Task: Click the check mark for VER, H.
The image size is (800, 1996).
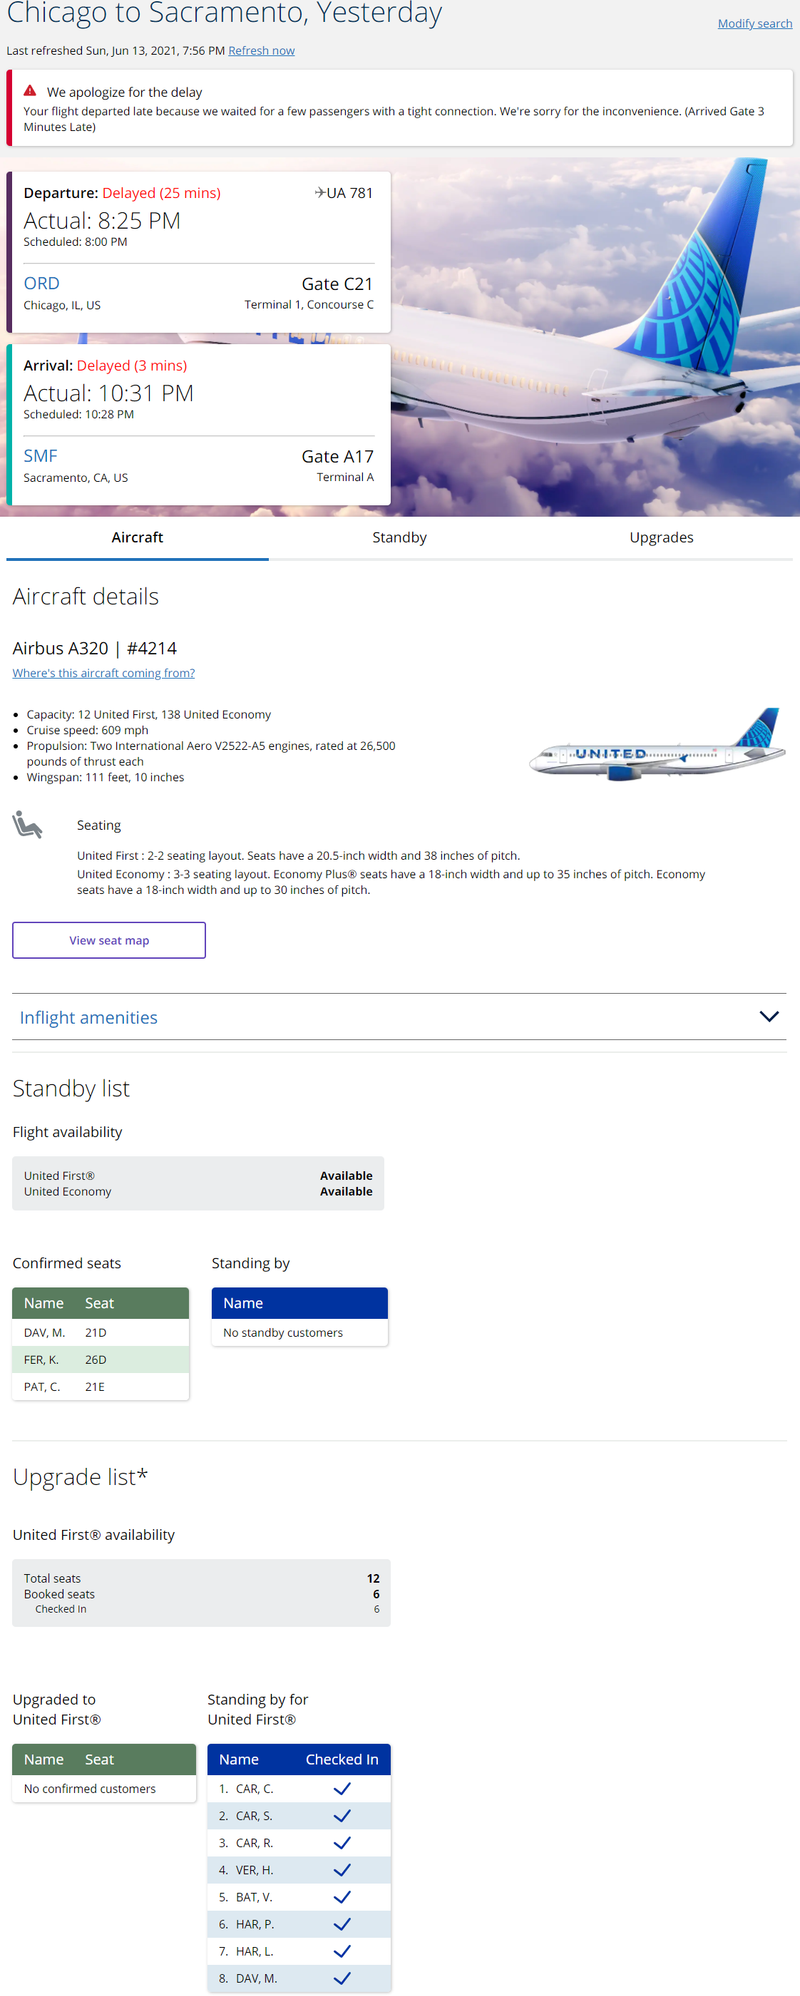Action: (342, 1870)
